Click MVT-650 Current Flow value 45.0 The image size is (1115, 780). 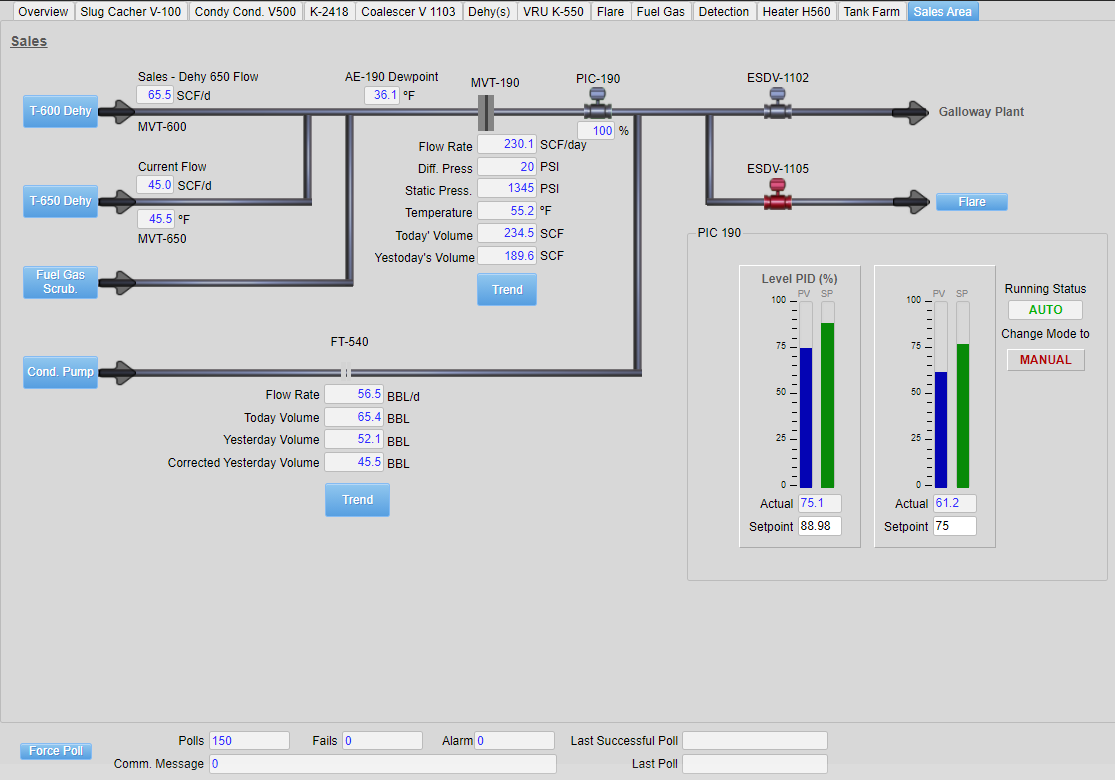pyautogui.click(x=155, y=186)
